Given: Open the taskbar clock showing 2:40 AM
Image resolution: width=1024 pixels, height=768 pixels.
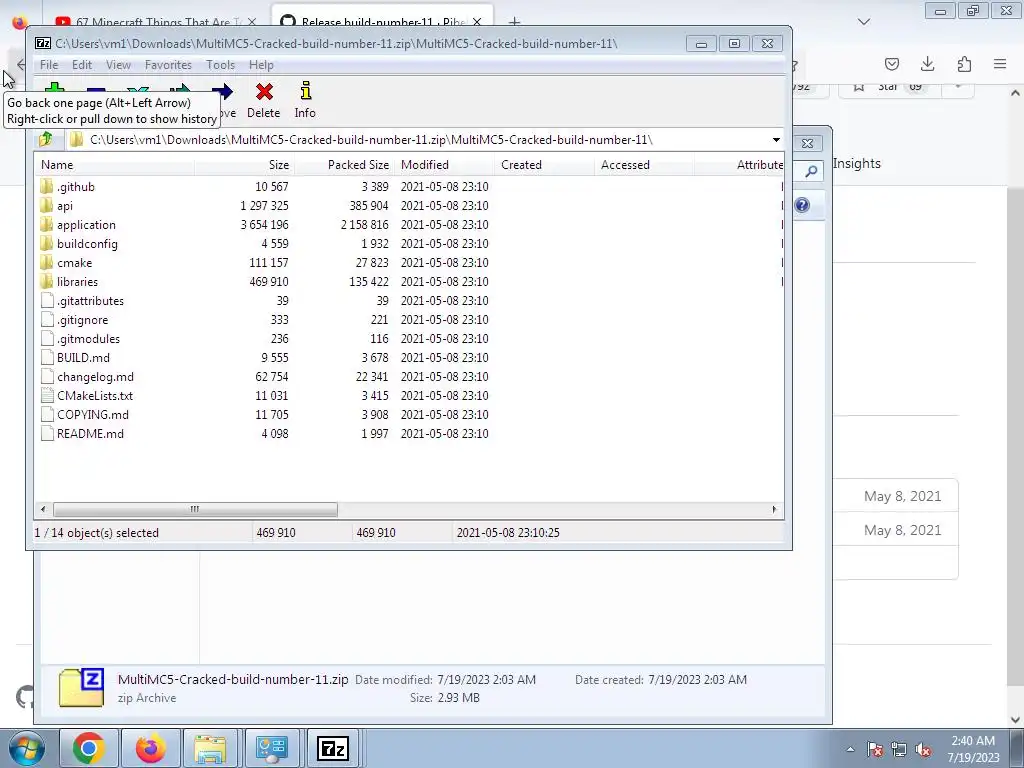Looking at the screenshot, I should [973, 749].
